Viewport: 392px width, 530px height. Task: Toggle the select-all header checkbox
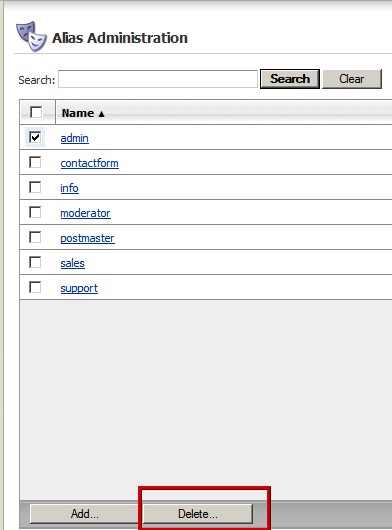(36, 112)
